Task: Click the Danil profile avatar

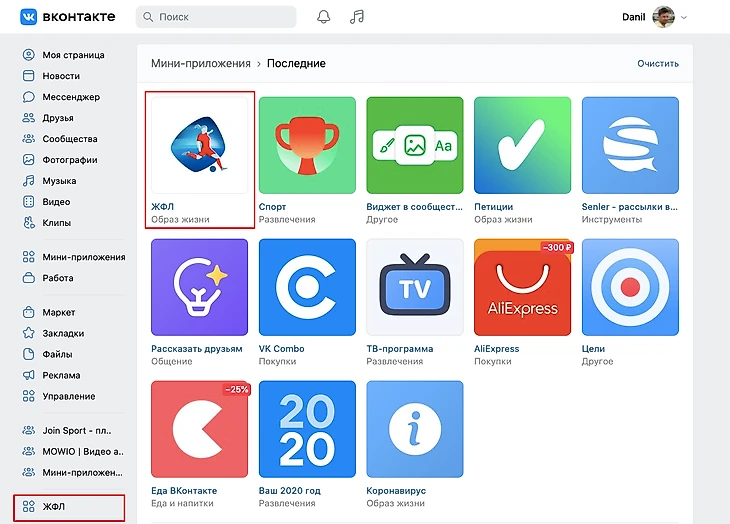Action: point(663,17)
